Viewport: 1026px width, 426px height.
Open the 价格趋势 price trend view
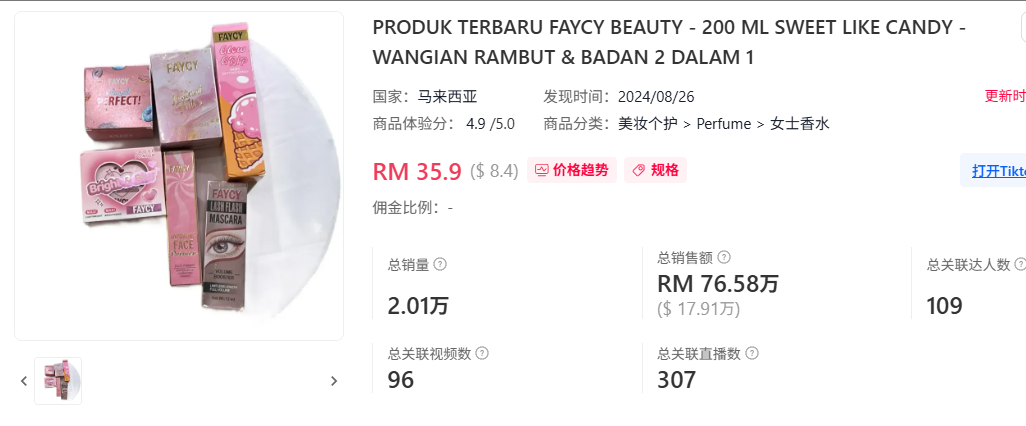click(572, 170)
